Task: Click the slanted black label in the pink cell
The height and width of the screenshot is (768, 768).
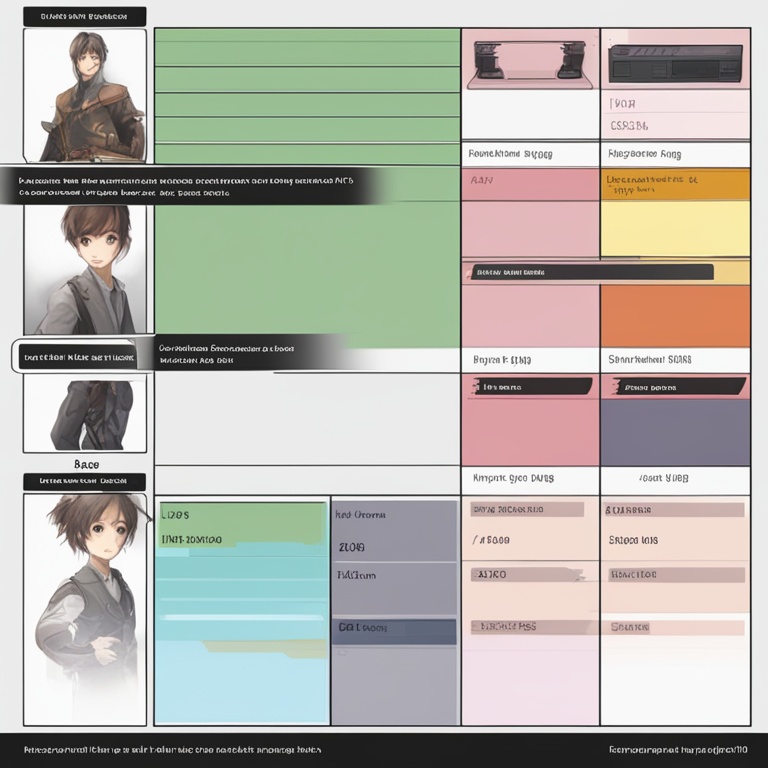Action: click(x=533, y=386)
